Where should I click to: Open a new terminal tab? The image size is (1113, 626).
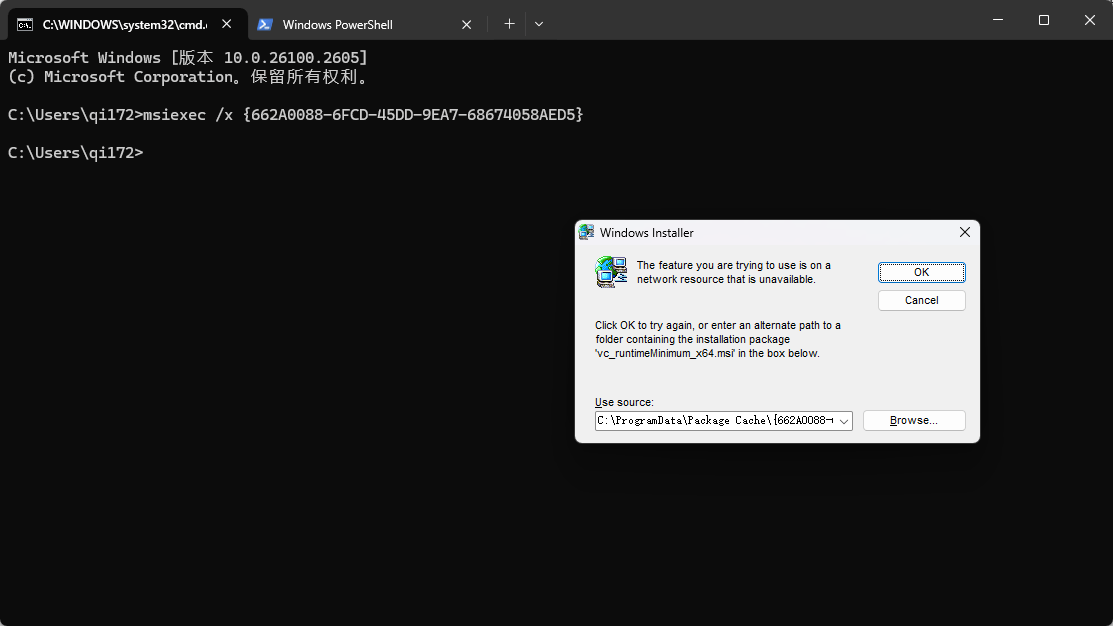[x=509, y=24]
